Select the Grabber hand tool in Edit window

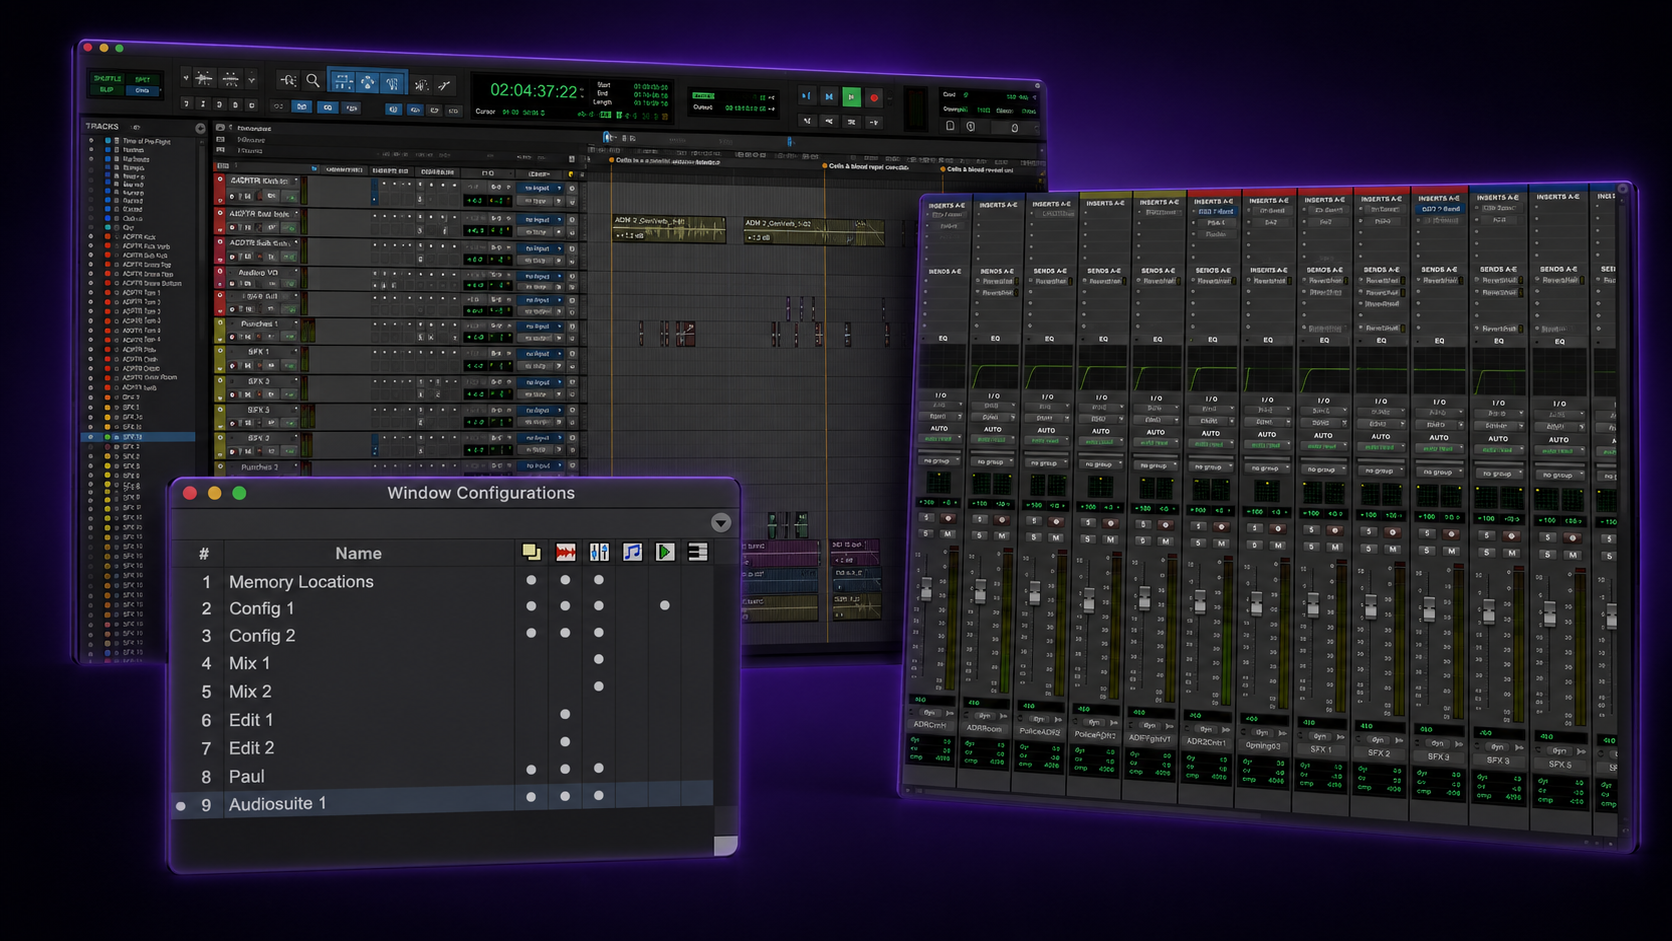[x=392, y=84]
